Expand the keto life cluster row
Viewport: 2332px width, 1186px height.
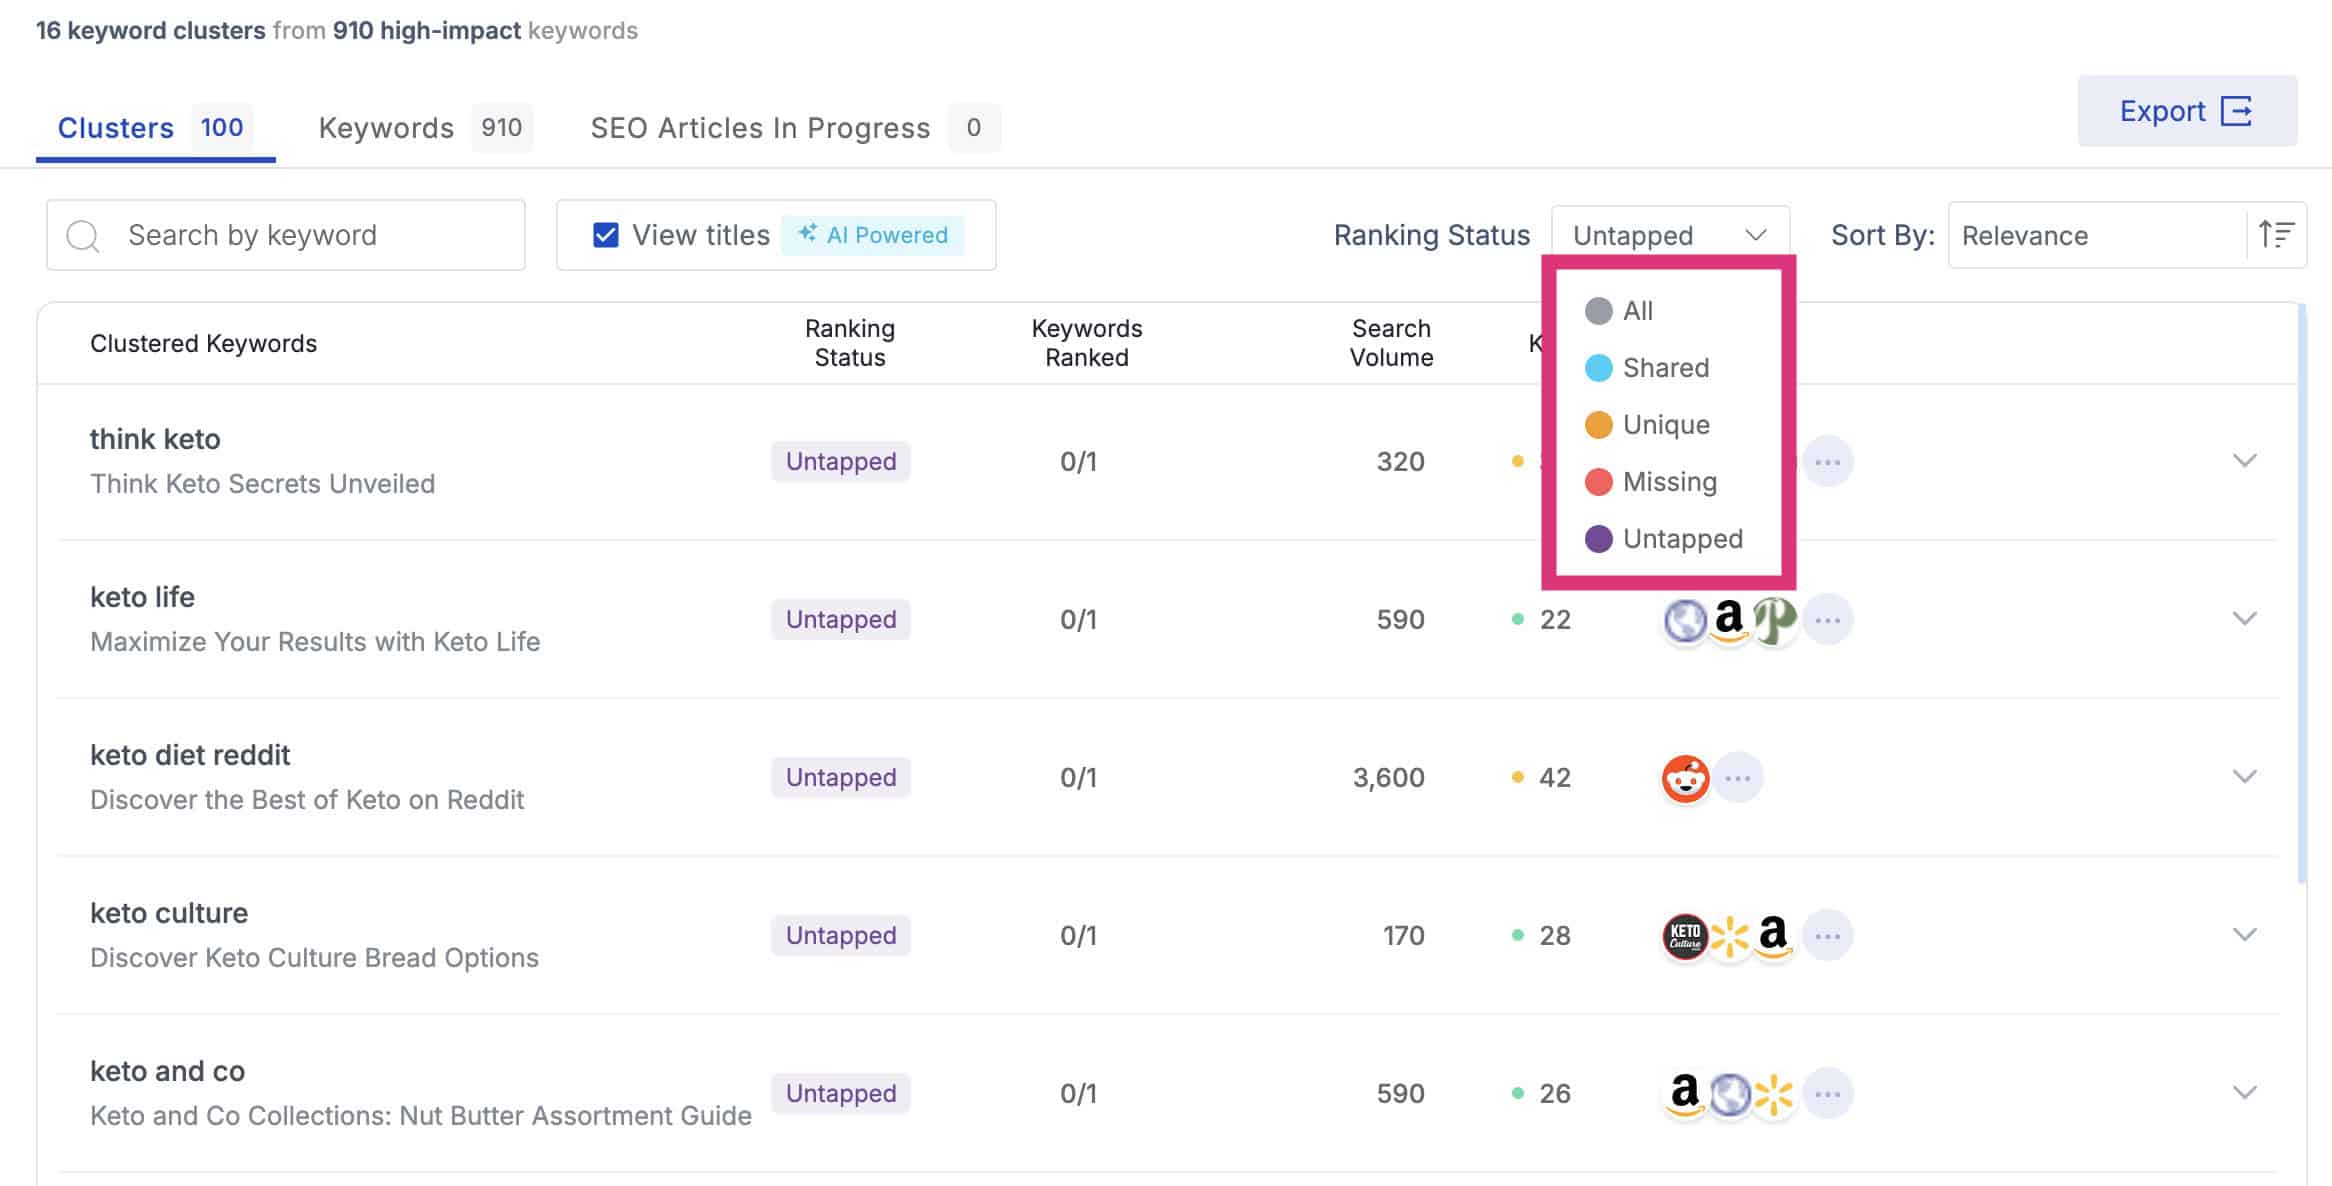(x=2245, y=619)
